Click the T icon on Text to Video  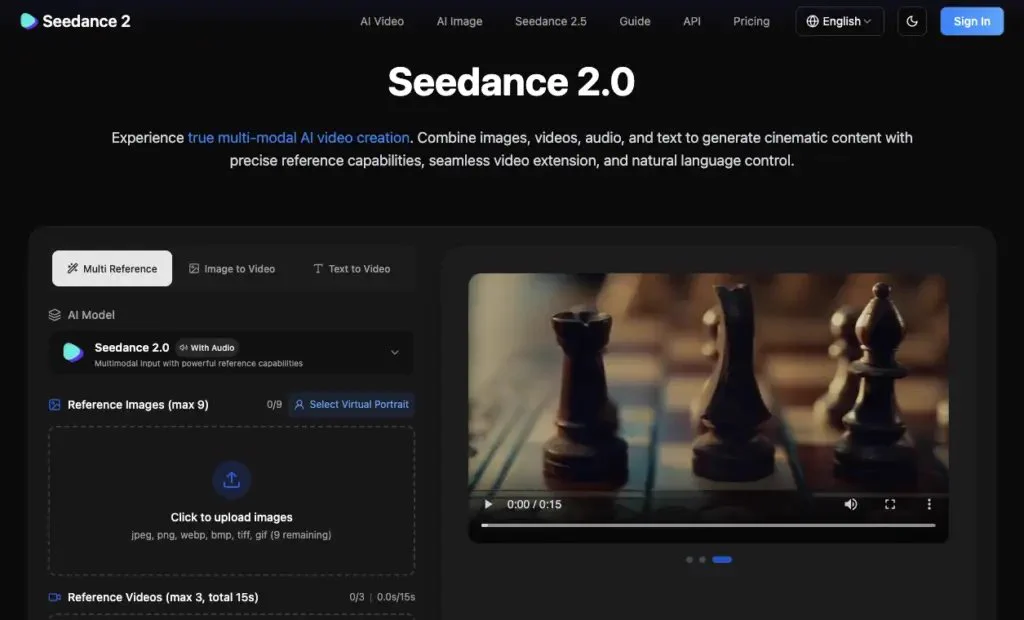pyautogui.click(x=318, y=269)
